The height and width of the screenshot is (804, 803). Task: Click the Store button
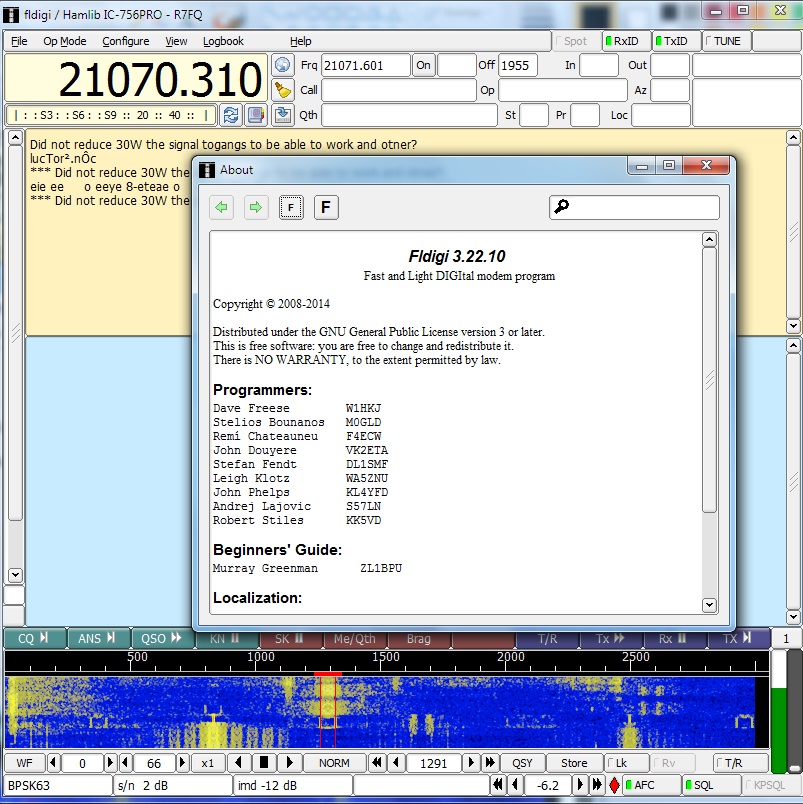(574, 763)
